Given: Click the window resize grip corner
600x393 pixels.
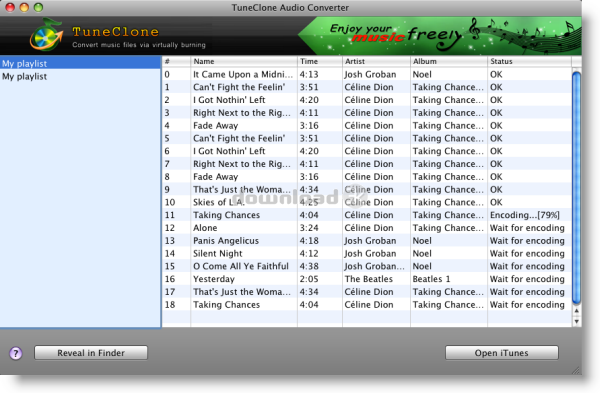Looking at the screenshot, I should [x=576, y=370].
